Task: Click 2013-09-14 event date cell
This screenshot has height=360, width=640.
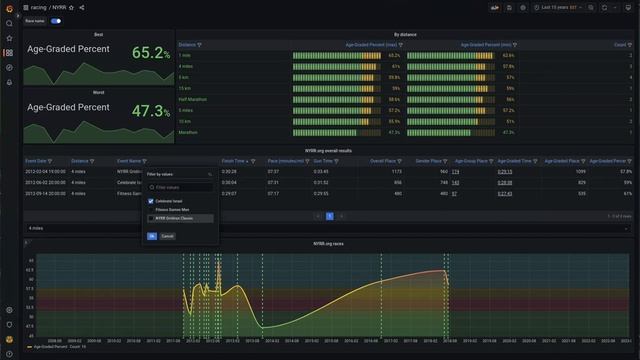Action: 45,193
